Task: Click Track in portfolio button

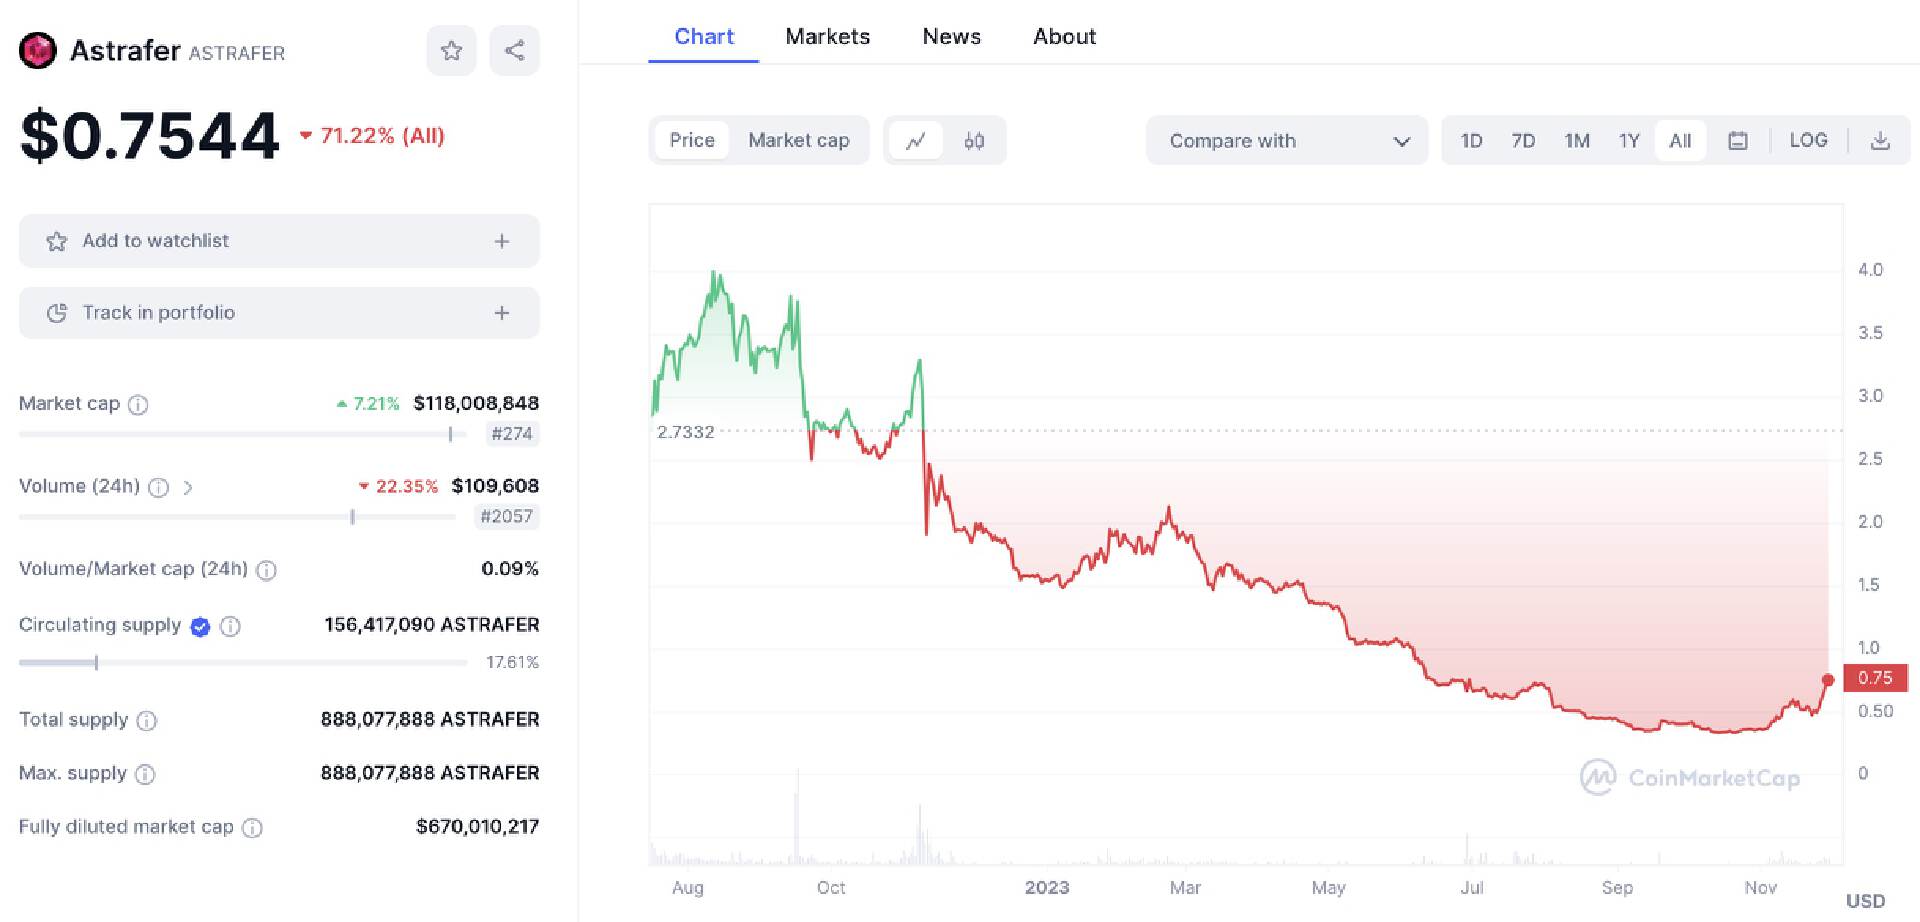Action: 279,313
